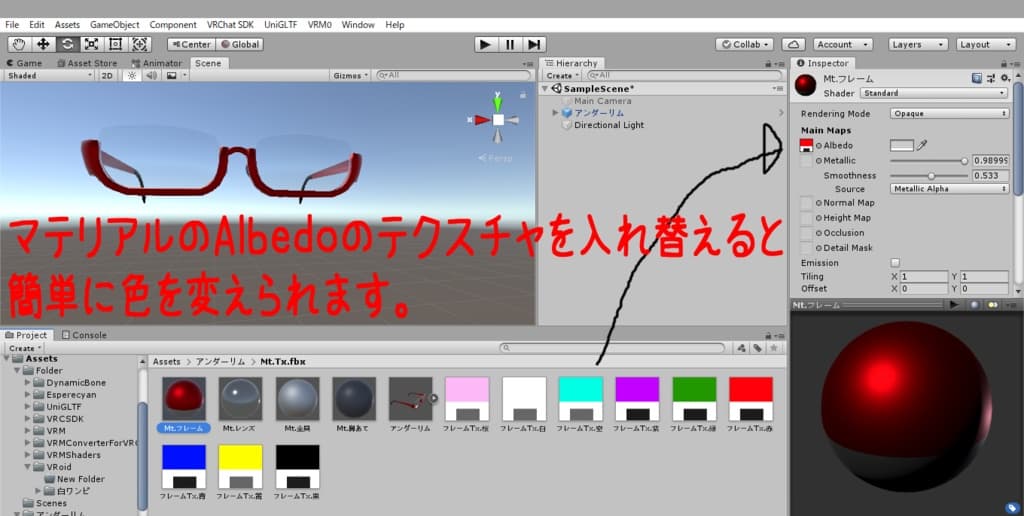Image resolution: width=1024 pixels, height=516 pixels.
Task: Open the Gizmos dropdown
Action: point(351,76)
